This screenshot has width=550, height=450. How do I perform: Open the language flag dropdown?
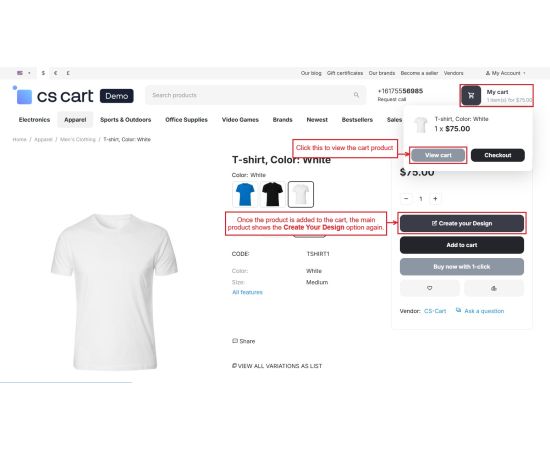24,73
